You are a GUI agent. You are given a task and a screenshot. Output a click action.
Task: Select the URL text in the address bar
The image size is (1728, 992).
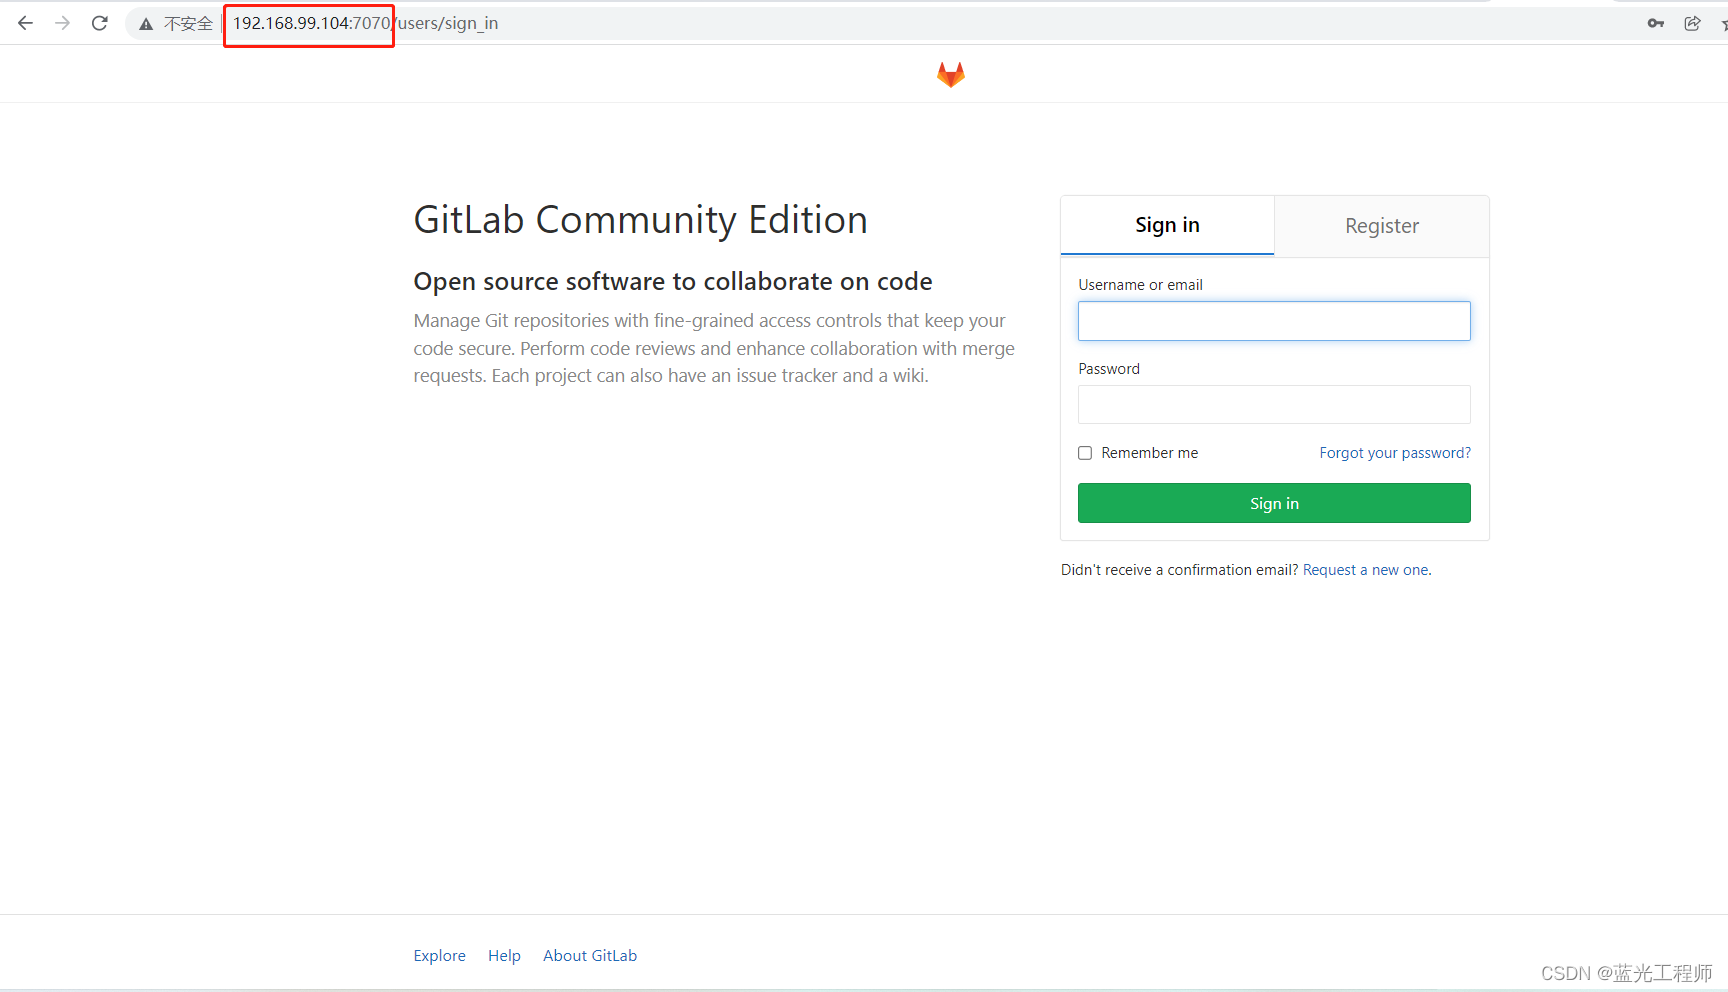coord(365,23)
